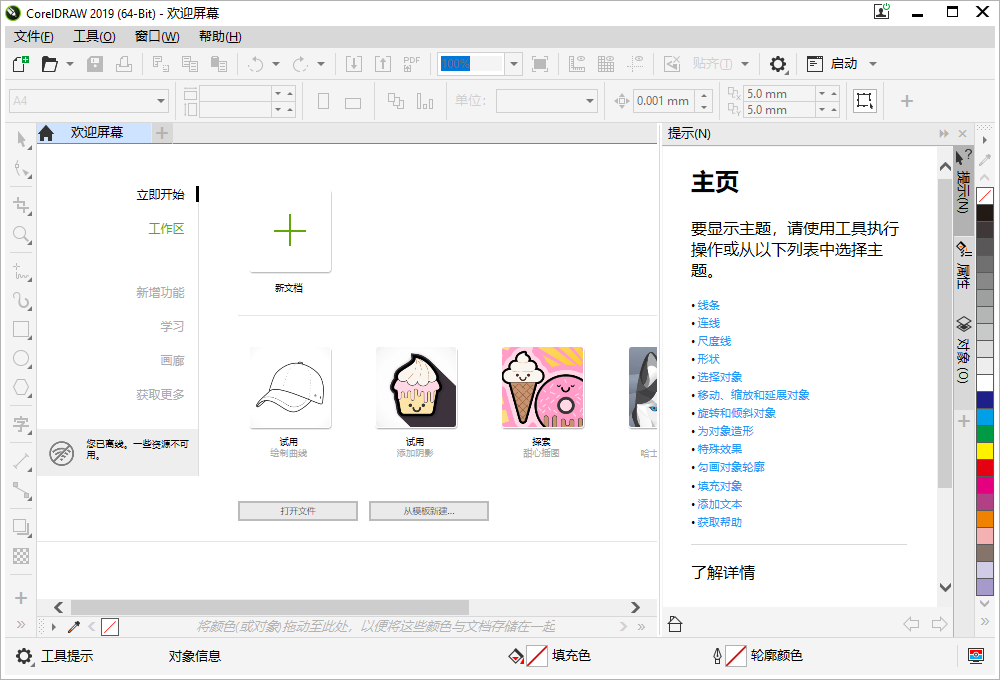Toggle treat-as-filled bounding box icon
Viewport: 1000px width, 680px height.
point(865,101)
